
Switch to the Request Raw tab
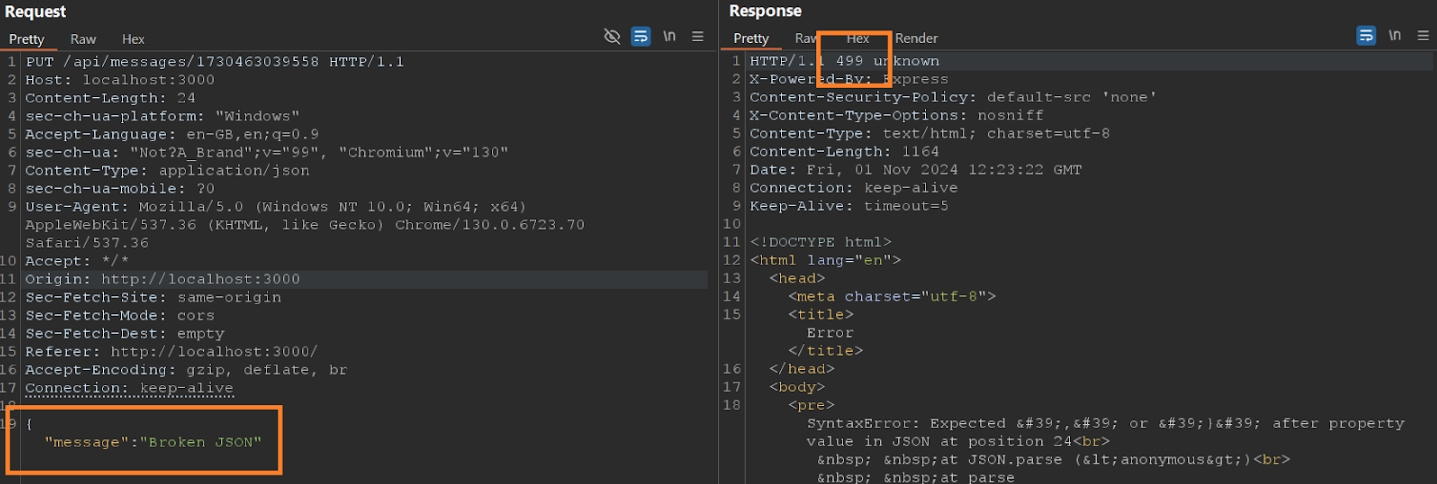[83, 39]
